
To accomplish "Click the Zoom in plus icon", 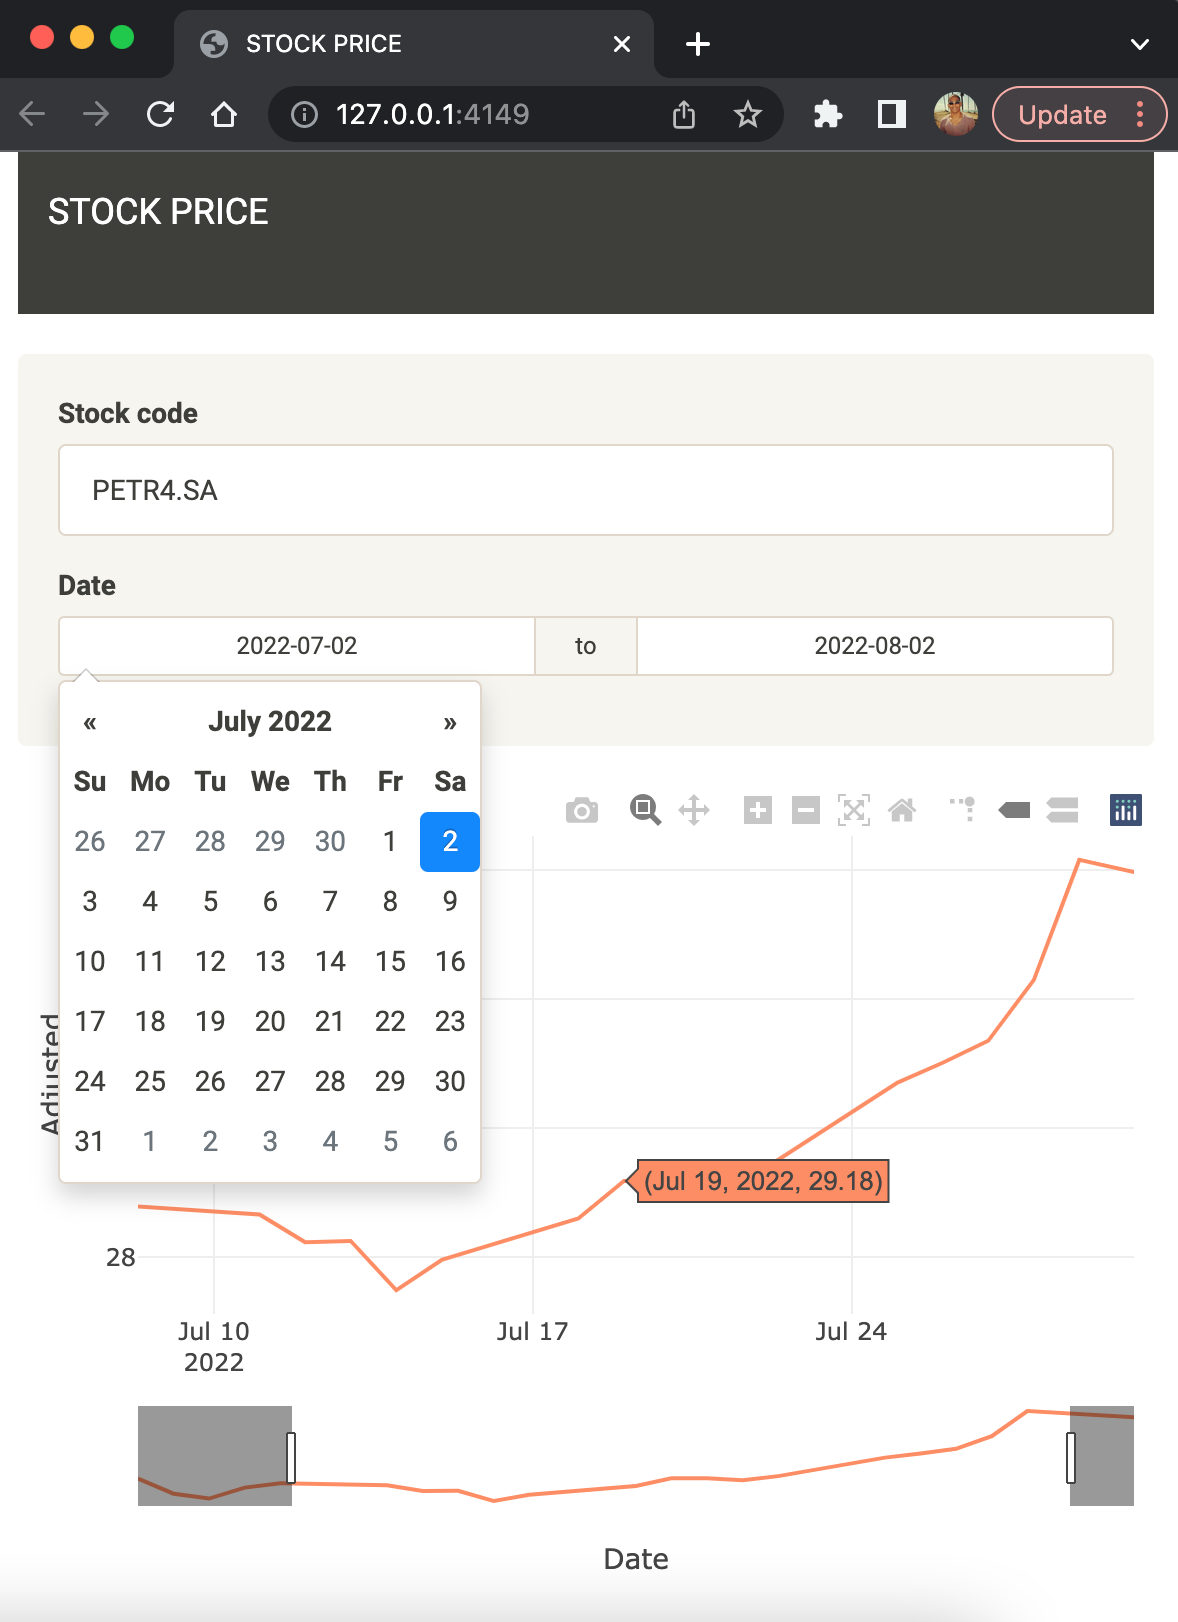I will coord(758,810).
